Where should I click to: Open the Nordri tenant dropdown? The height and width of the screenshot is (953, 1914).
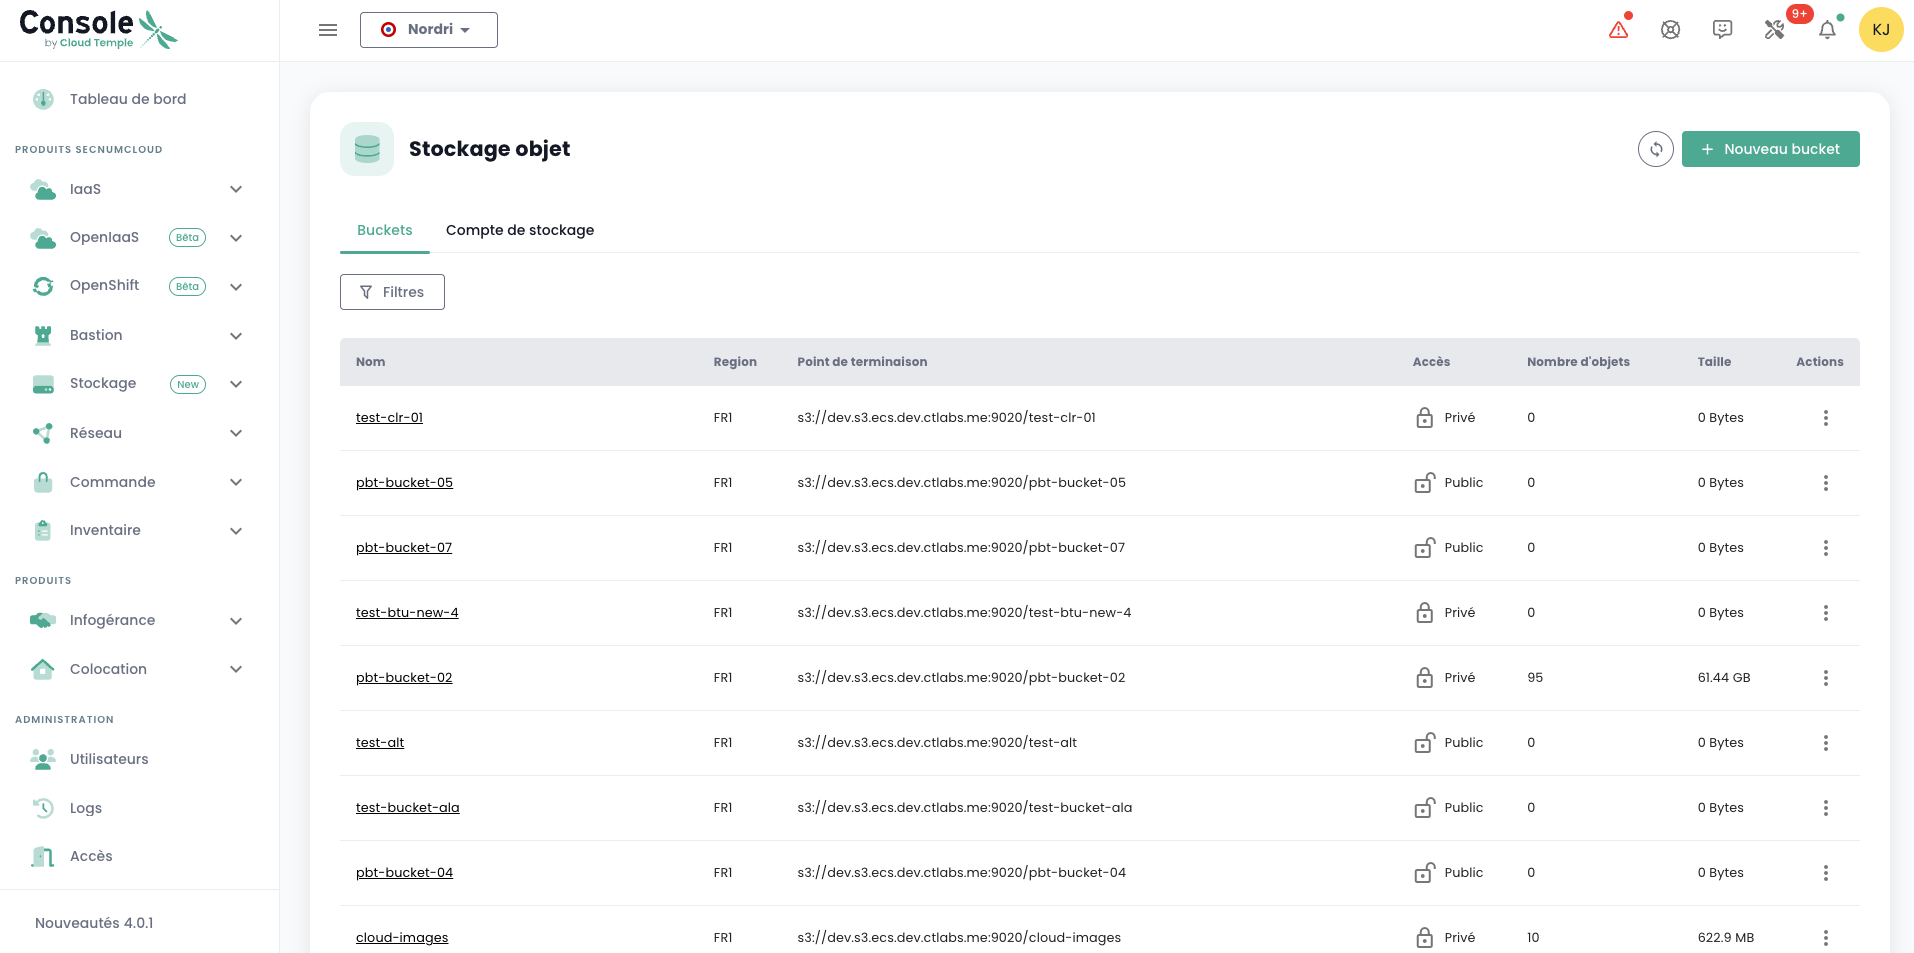pos(428,30)
